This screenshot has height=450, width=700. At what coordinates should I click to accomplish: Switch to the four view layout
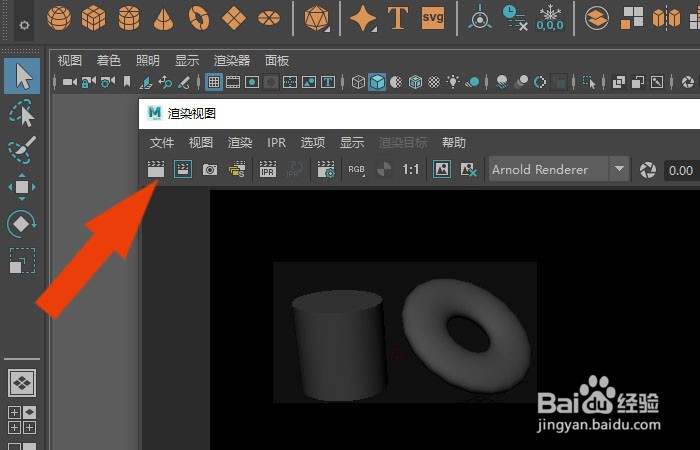coord(22,420)
